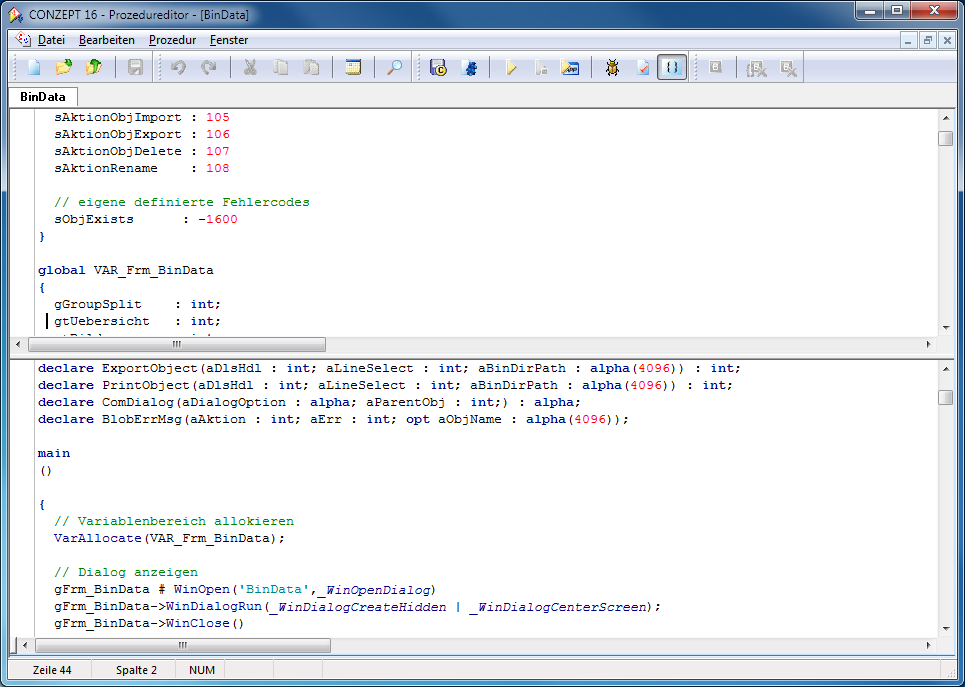Click the bug debug icon
This screenshot has width=965, height=687.
pyautogui.click(x=612, y=68)
